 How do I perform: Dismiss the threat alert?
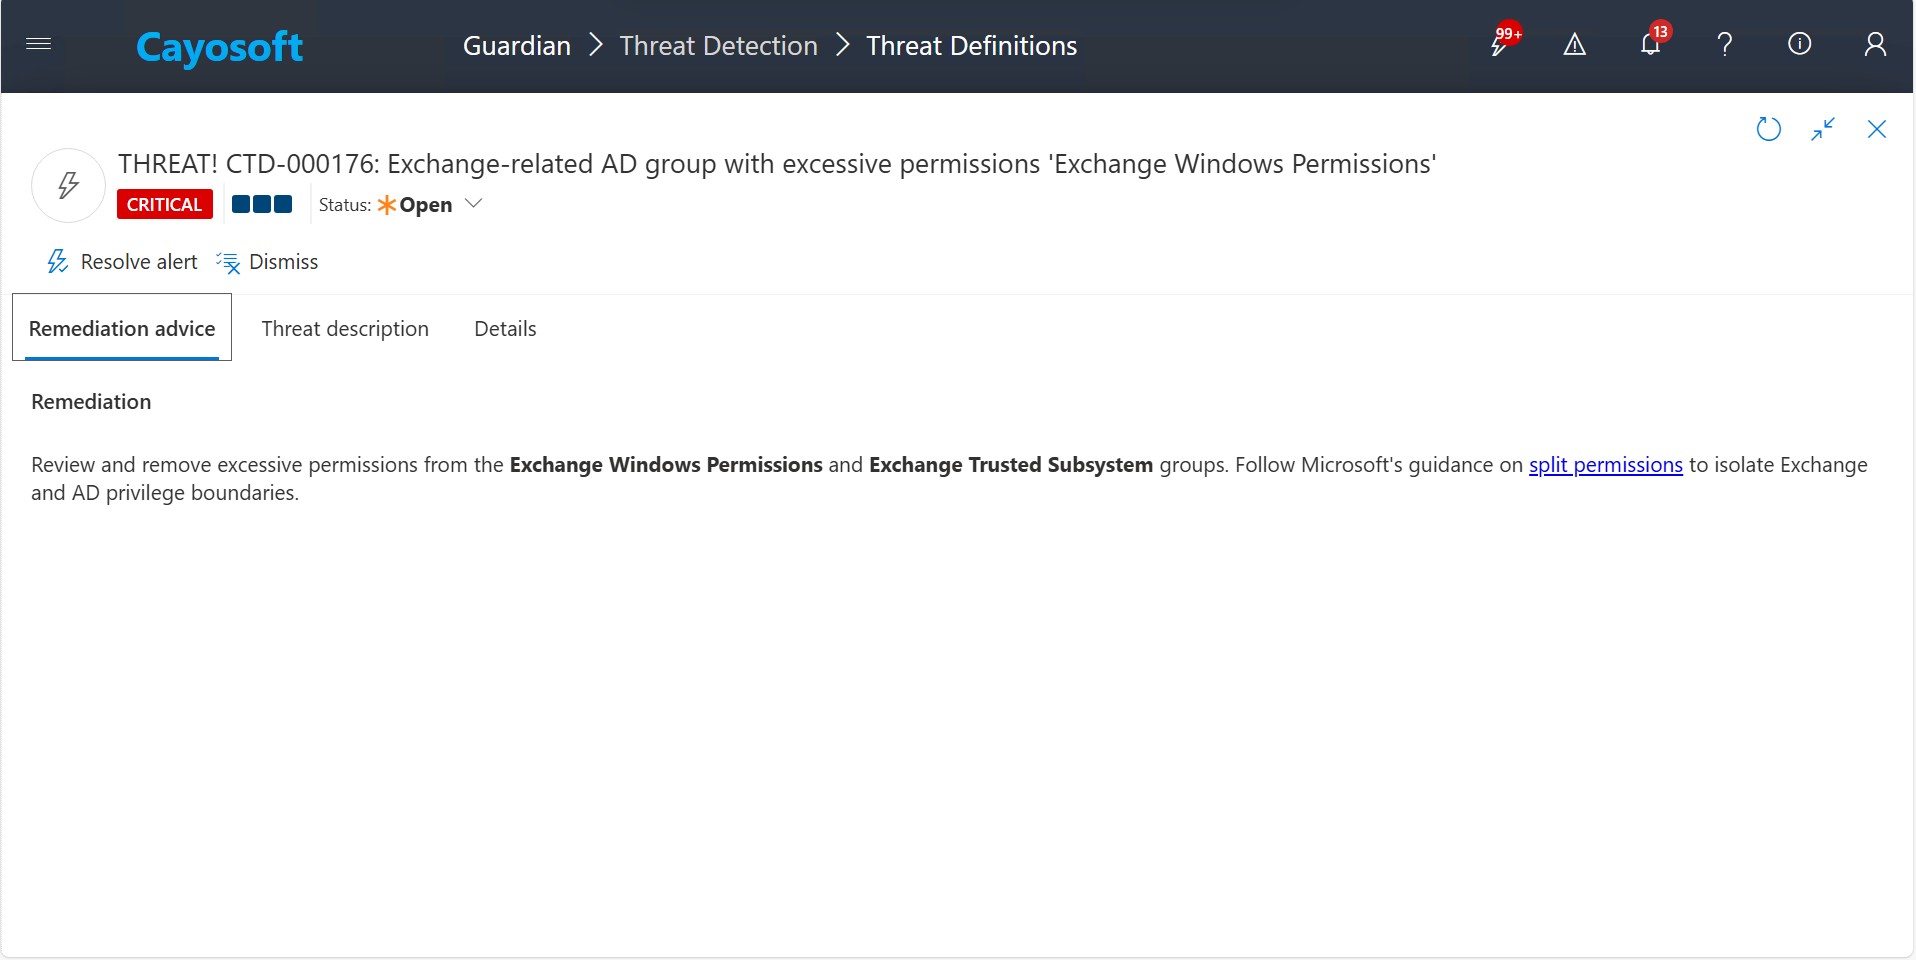(268, 262)
